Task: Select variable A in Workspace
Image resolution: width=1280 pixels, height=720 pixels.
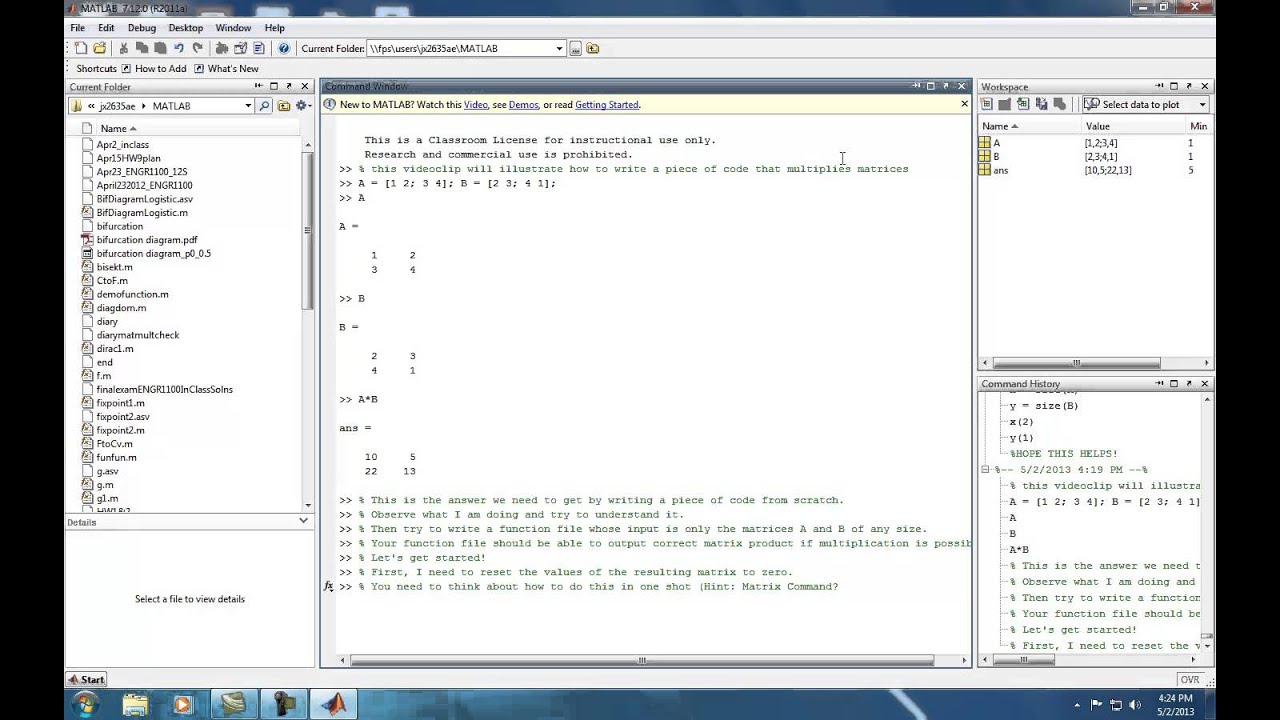Action: [x=996, y=143]
